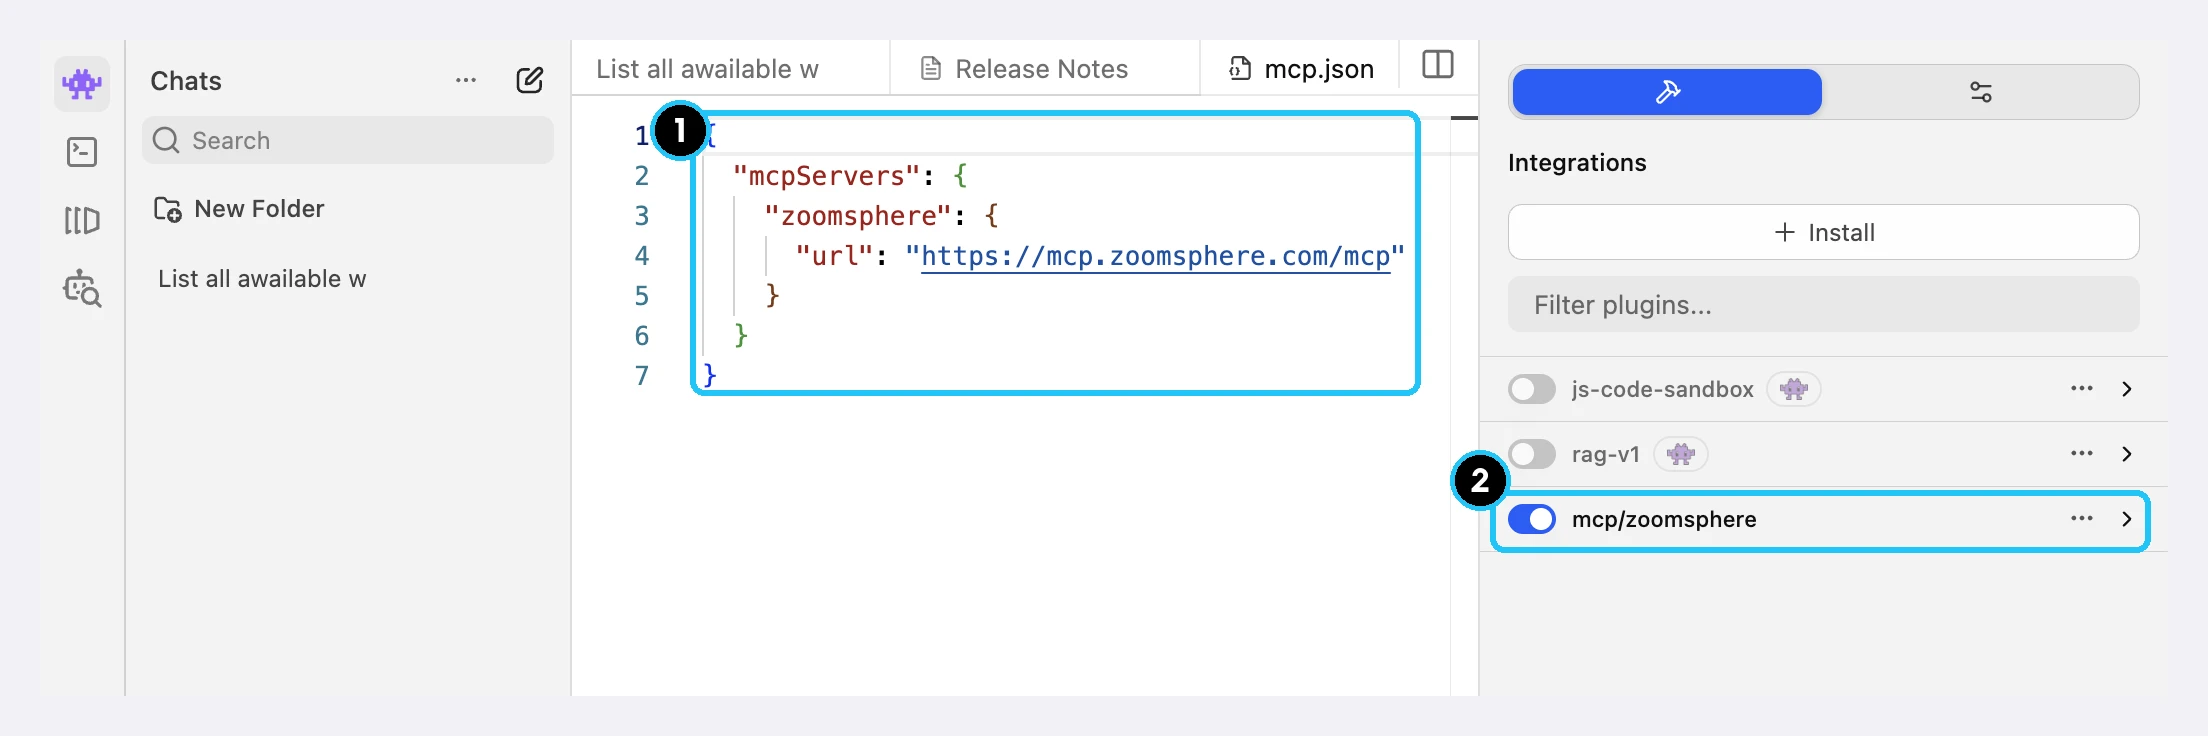Click the Integrations heading text
Image resolution: width=2208 pixels, height=736 pixels.
(1577, 163)
